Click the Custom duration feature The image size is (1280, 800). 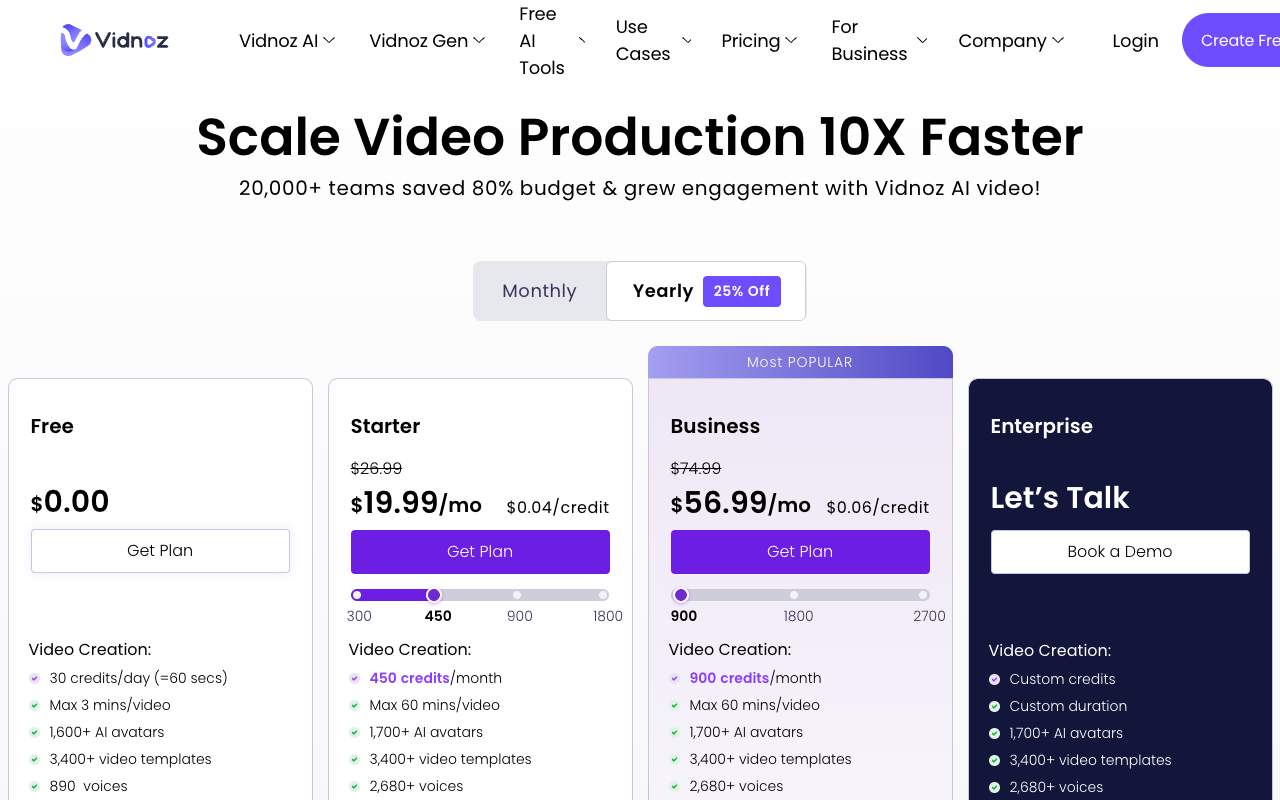pos(1068,706)
